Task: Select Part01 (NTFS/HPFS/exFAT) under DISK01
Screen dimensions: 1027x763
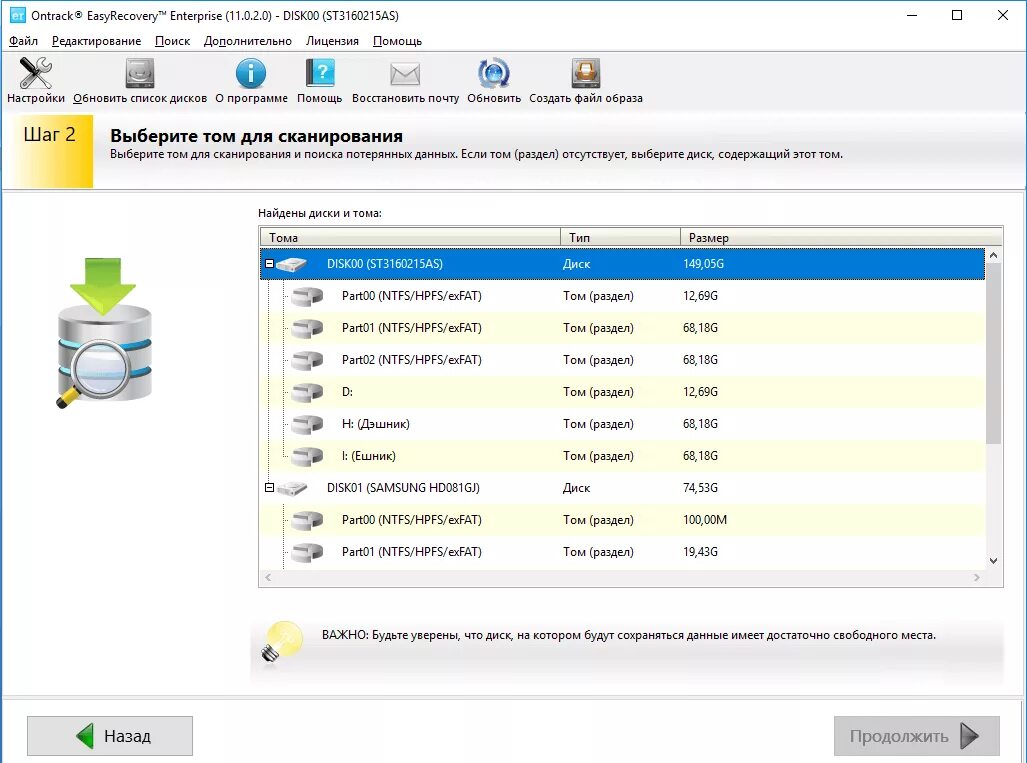Action: coord(411,552)
